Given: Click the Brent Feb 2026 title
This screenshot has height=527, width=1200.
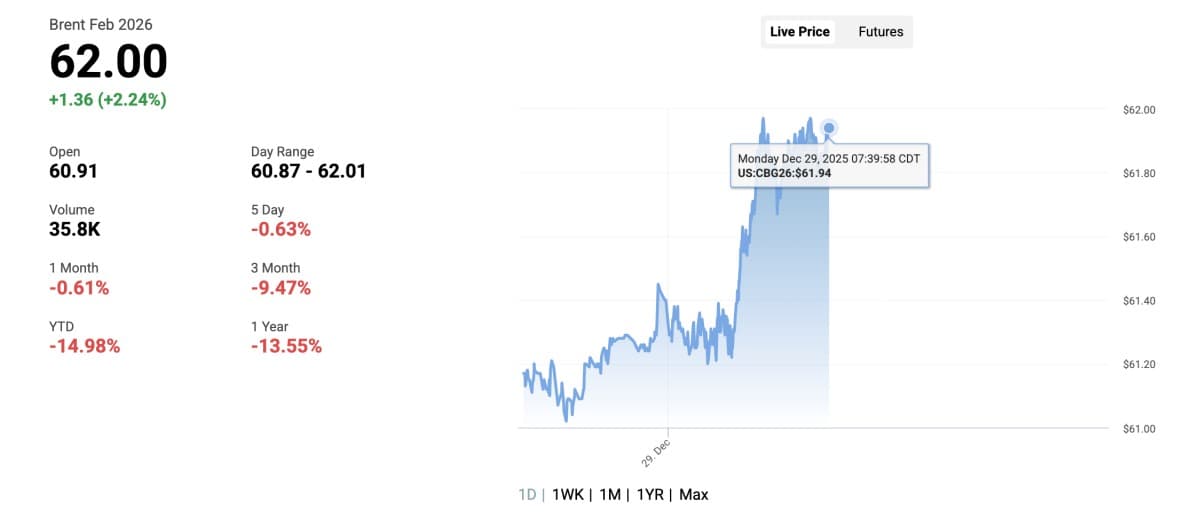Looking at the screenshot, I should coord(101,25).
